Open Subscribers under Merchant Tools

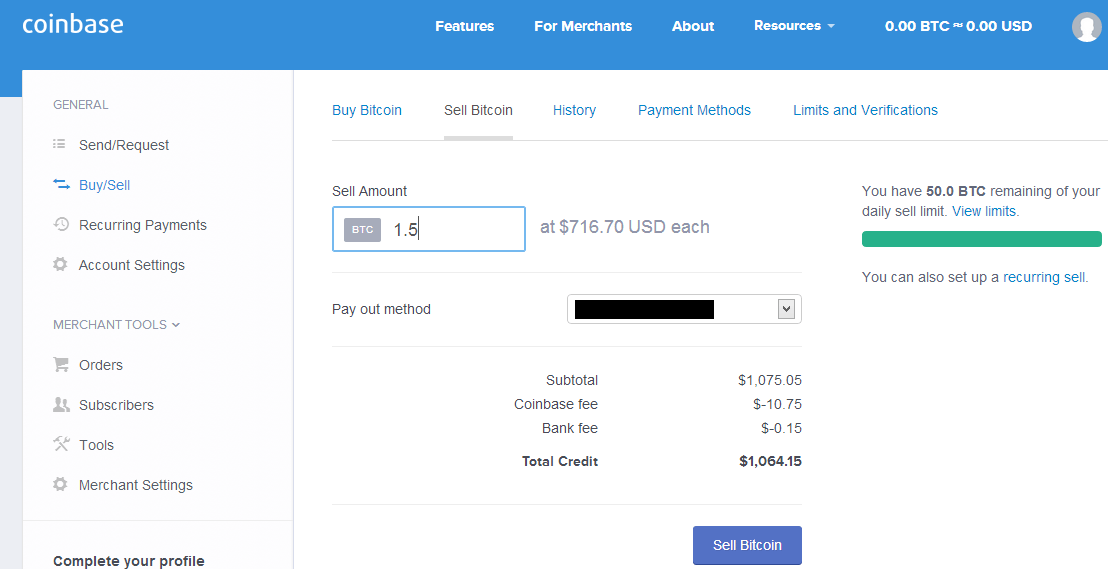(117, 405)
